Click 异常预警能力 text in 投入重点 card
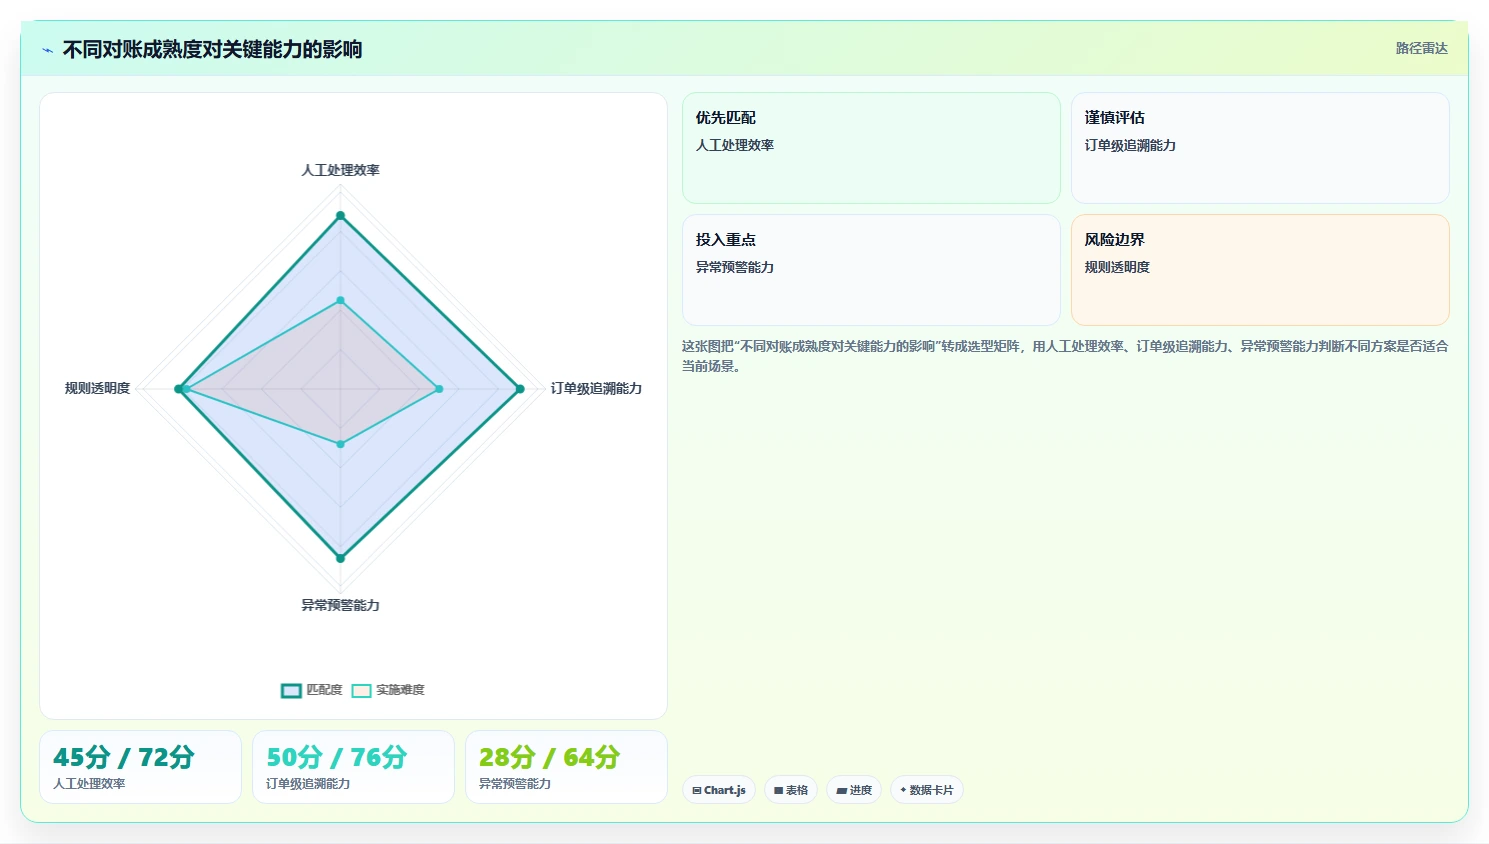Image resolution: width=1489 pixels, height=844 pixels. [x=735, y=267]
